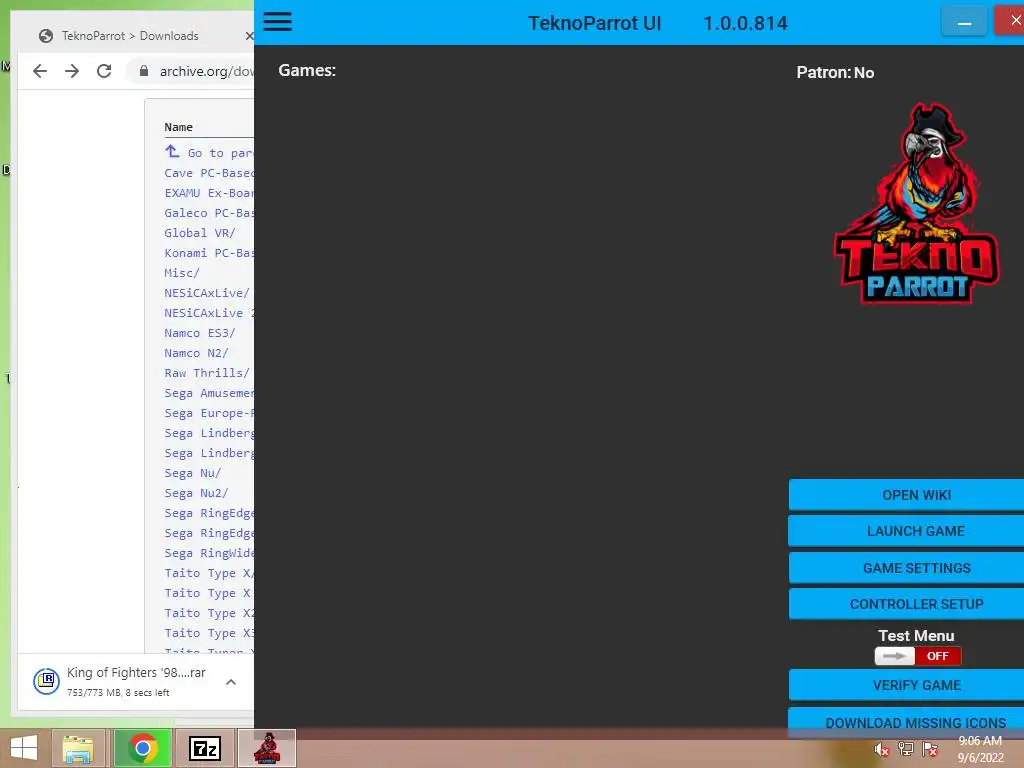Open the Sega Nu2/ folder link
The image size is (1024, 768).
tap(196, 493)
